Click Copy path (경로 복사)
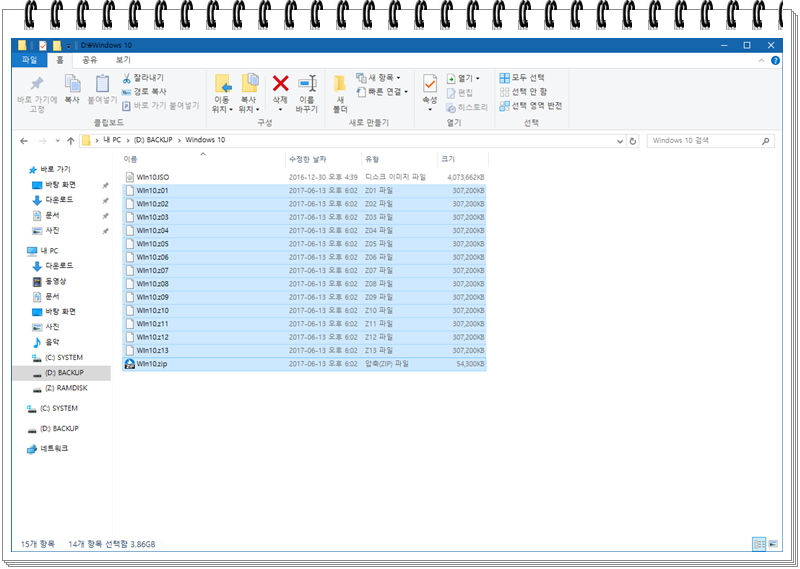The image size is (800, 569). [144, 91]
